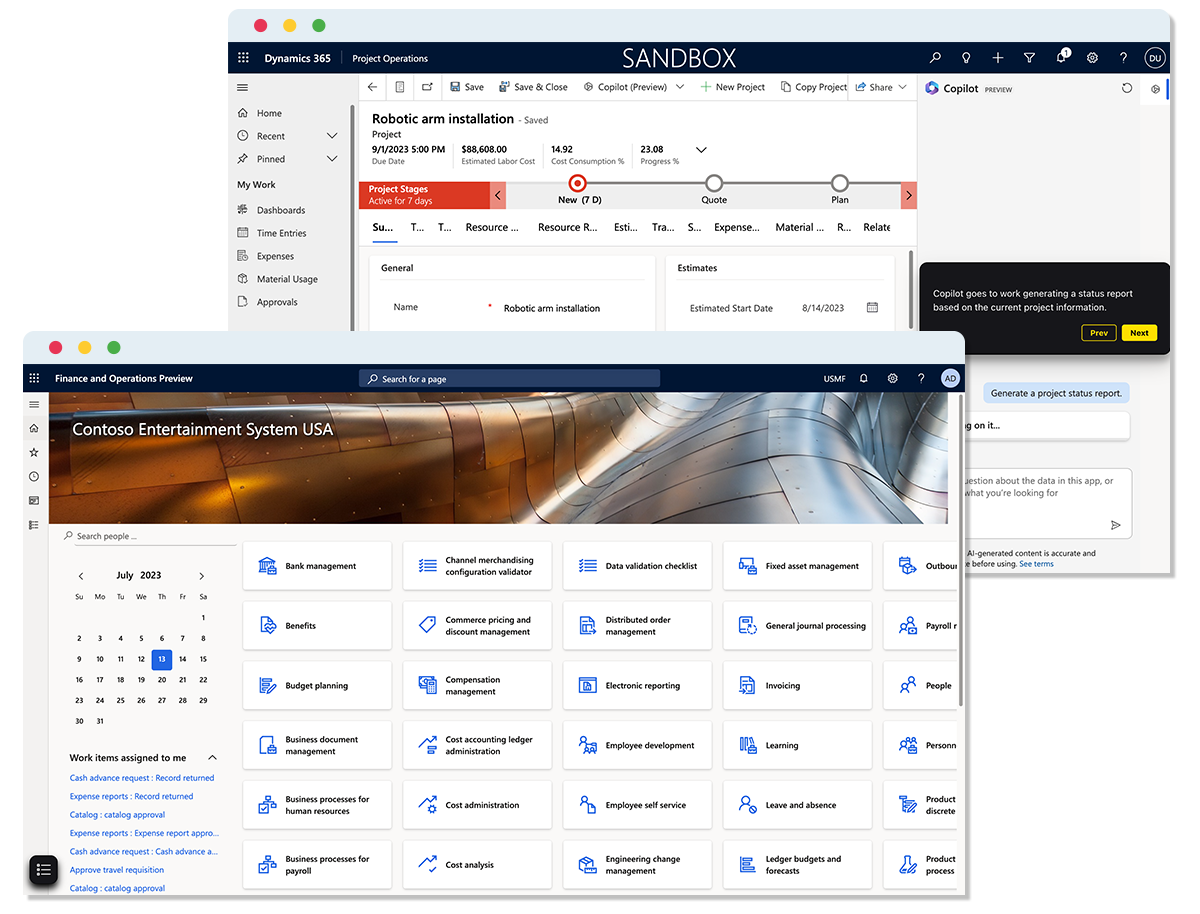The height and width of the screenshot is (914, 1200).
Task: Switch to the Expense... tab
Action: (737, 228)
